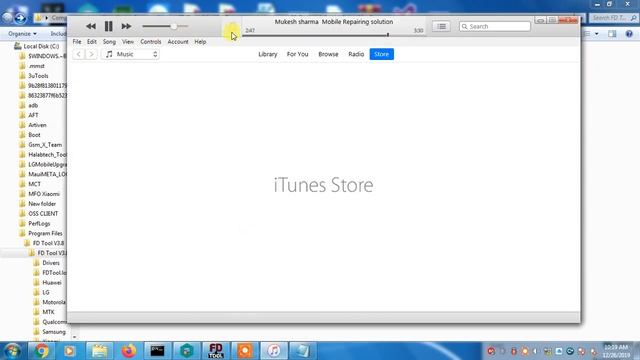Open the Help menu in iTunes

200,42
